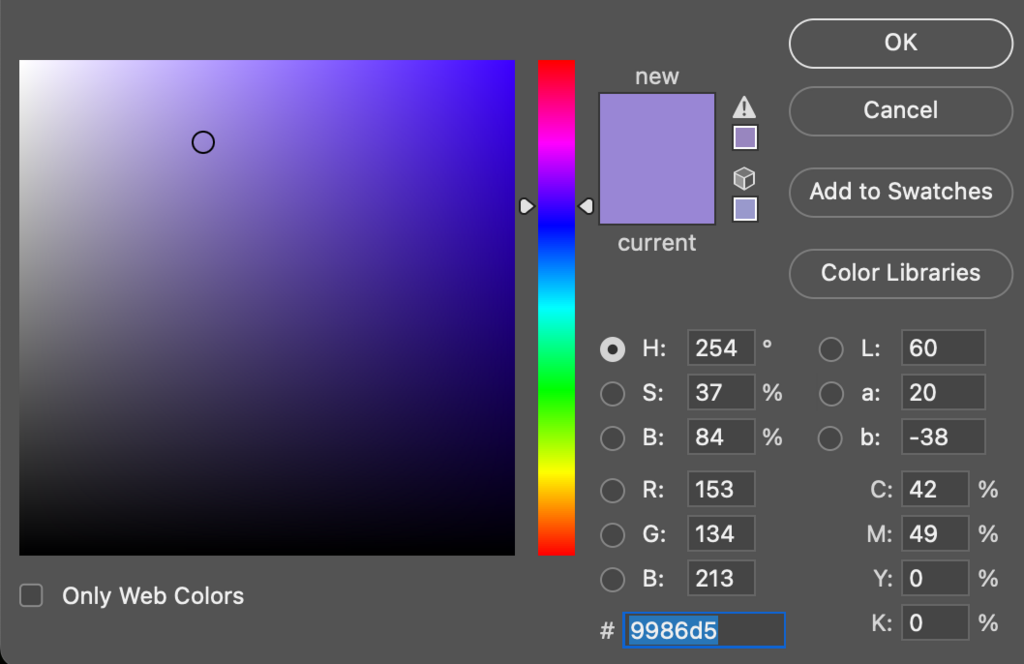Select the L radio button for Lab lightness
This screenshot has width=1024, height=664.
[831, 348]
